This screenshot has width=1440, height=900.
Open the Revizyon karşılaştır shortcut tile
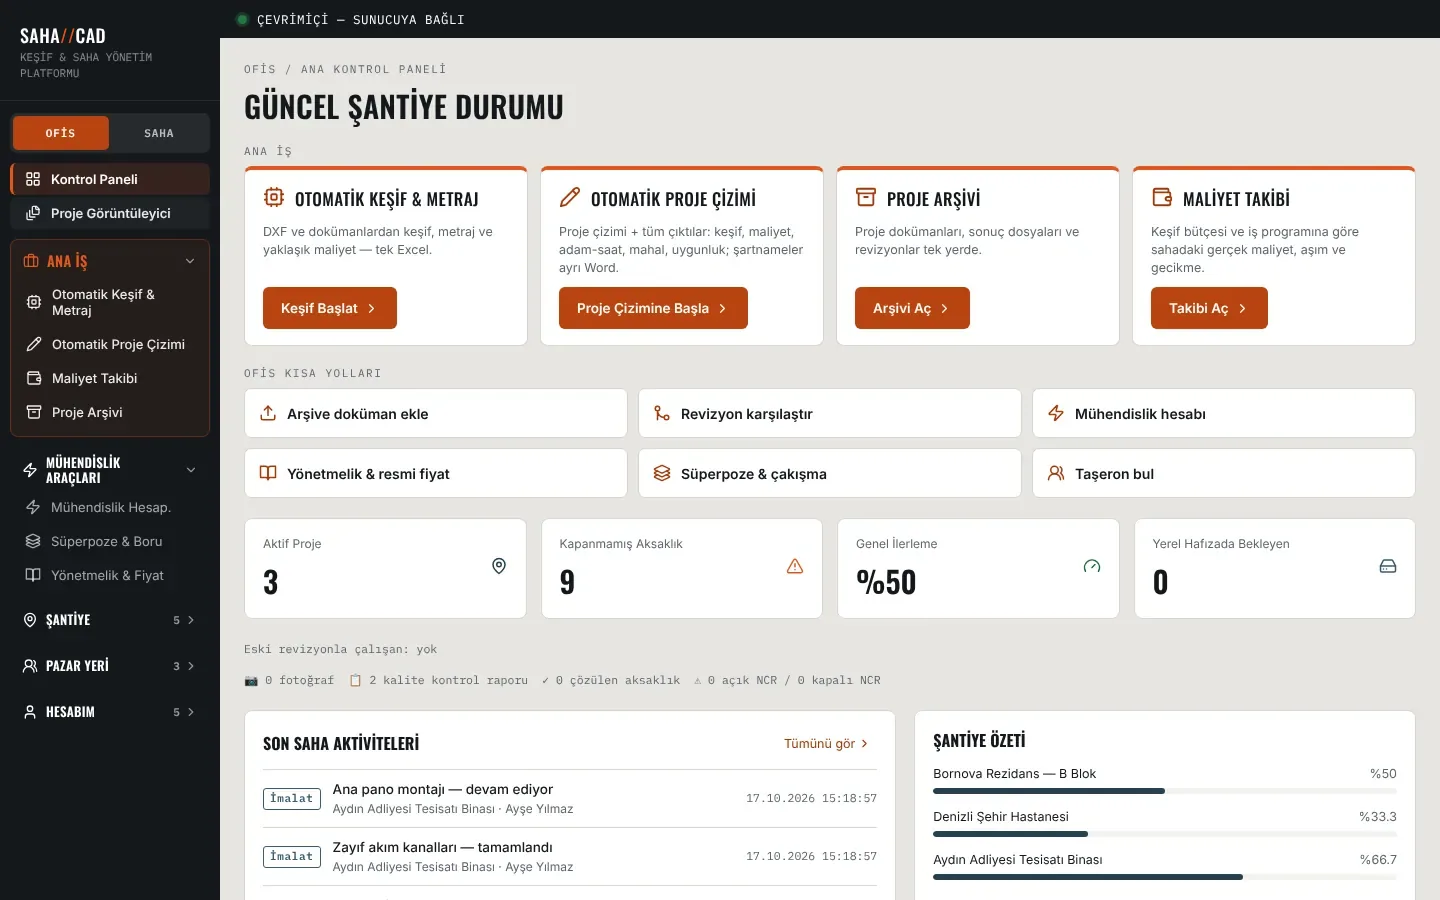click(830, 413)
